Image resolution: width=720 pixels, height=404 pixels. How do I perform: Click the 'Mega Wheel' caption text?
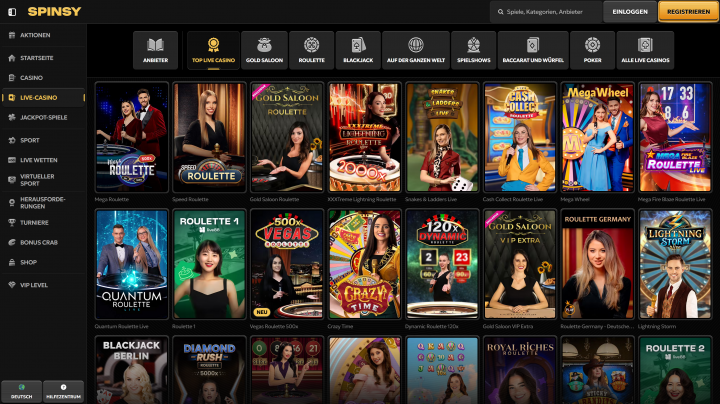[x=575, y=199]
